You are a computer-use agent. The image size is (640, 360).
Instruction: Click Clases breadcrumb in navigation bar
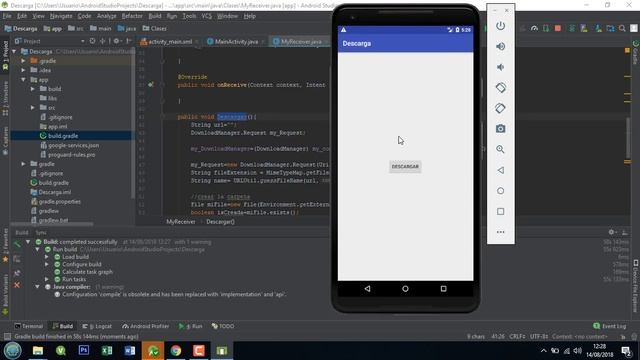pyautogui.click(x=155, y=29)
